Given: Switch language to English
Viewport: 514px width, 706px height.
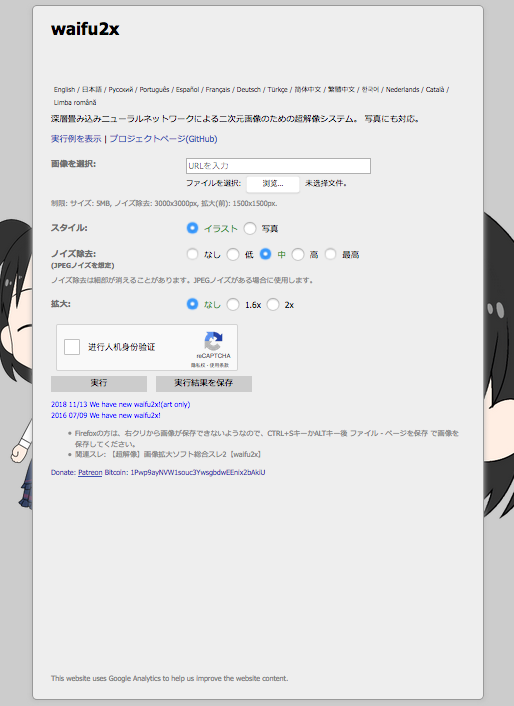Looking at the screenshot, I should (64, 90).
